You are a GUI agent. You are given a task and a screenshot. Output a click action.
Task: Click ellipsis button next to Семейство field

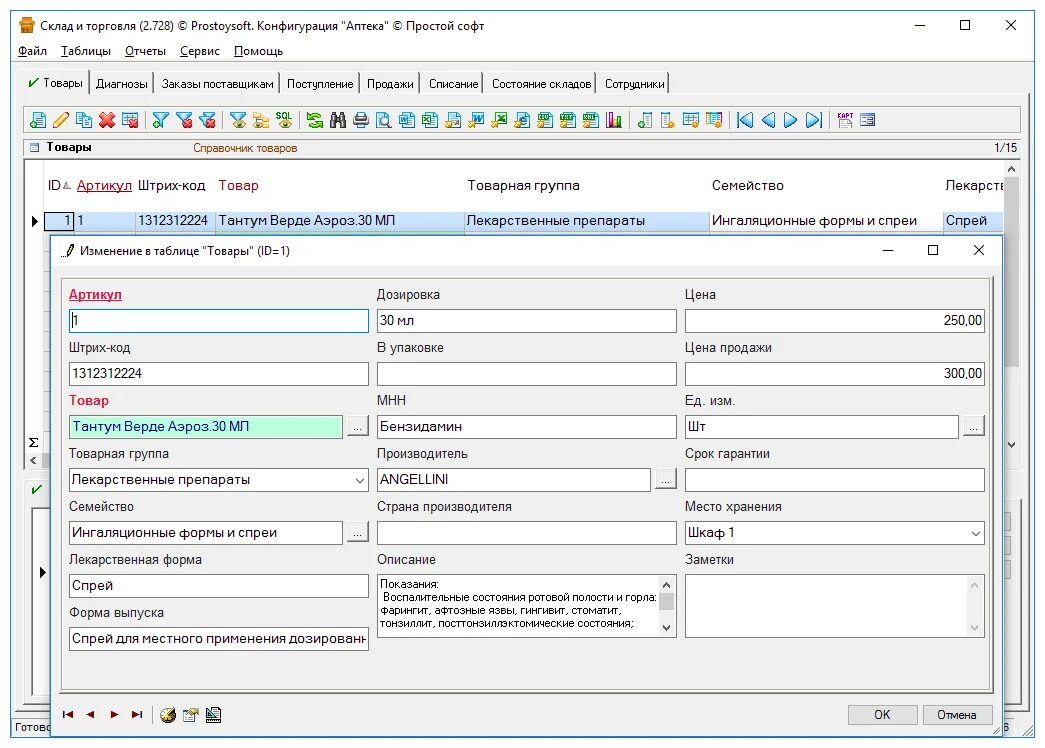coord(358,532)
